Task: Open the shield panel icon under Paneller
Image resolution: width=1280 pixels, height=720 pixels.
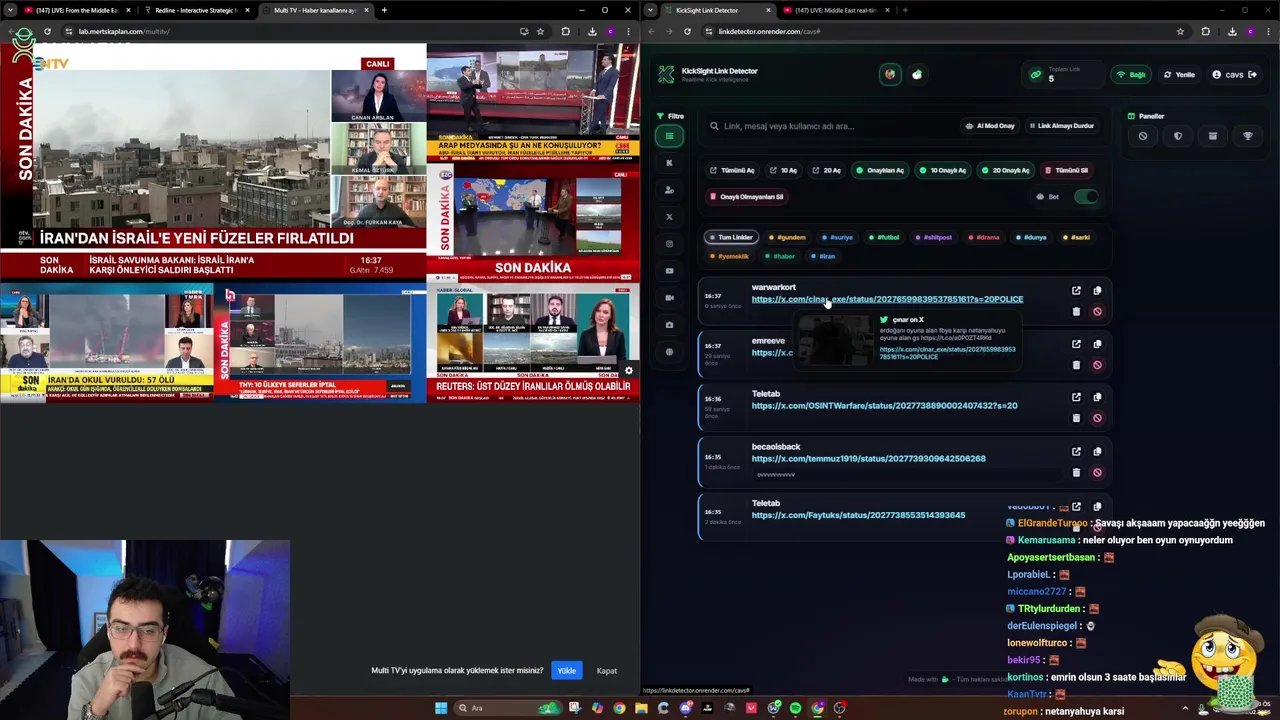Action: [1178, 136]
